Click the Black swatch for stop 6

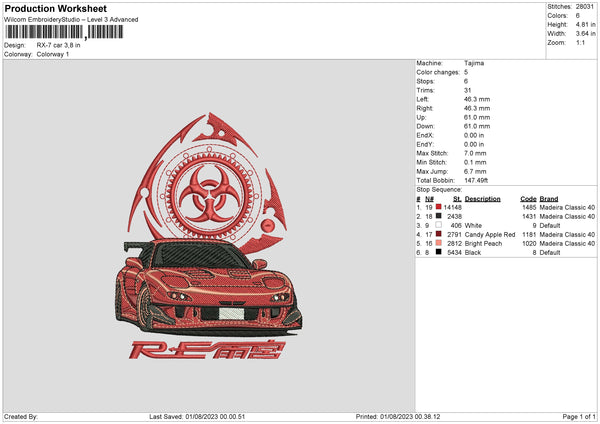(x=439, y=252)
